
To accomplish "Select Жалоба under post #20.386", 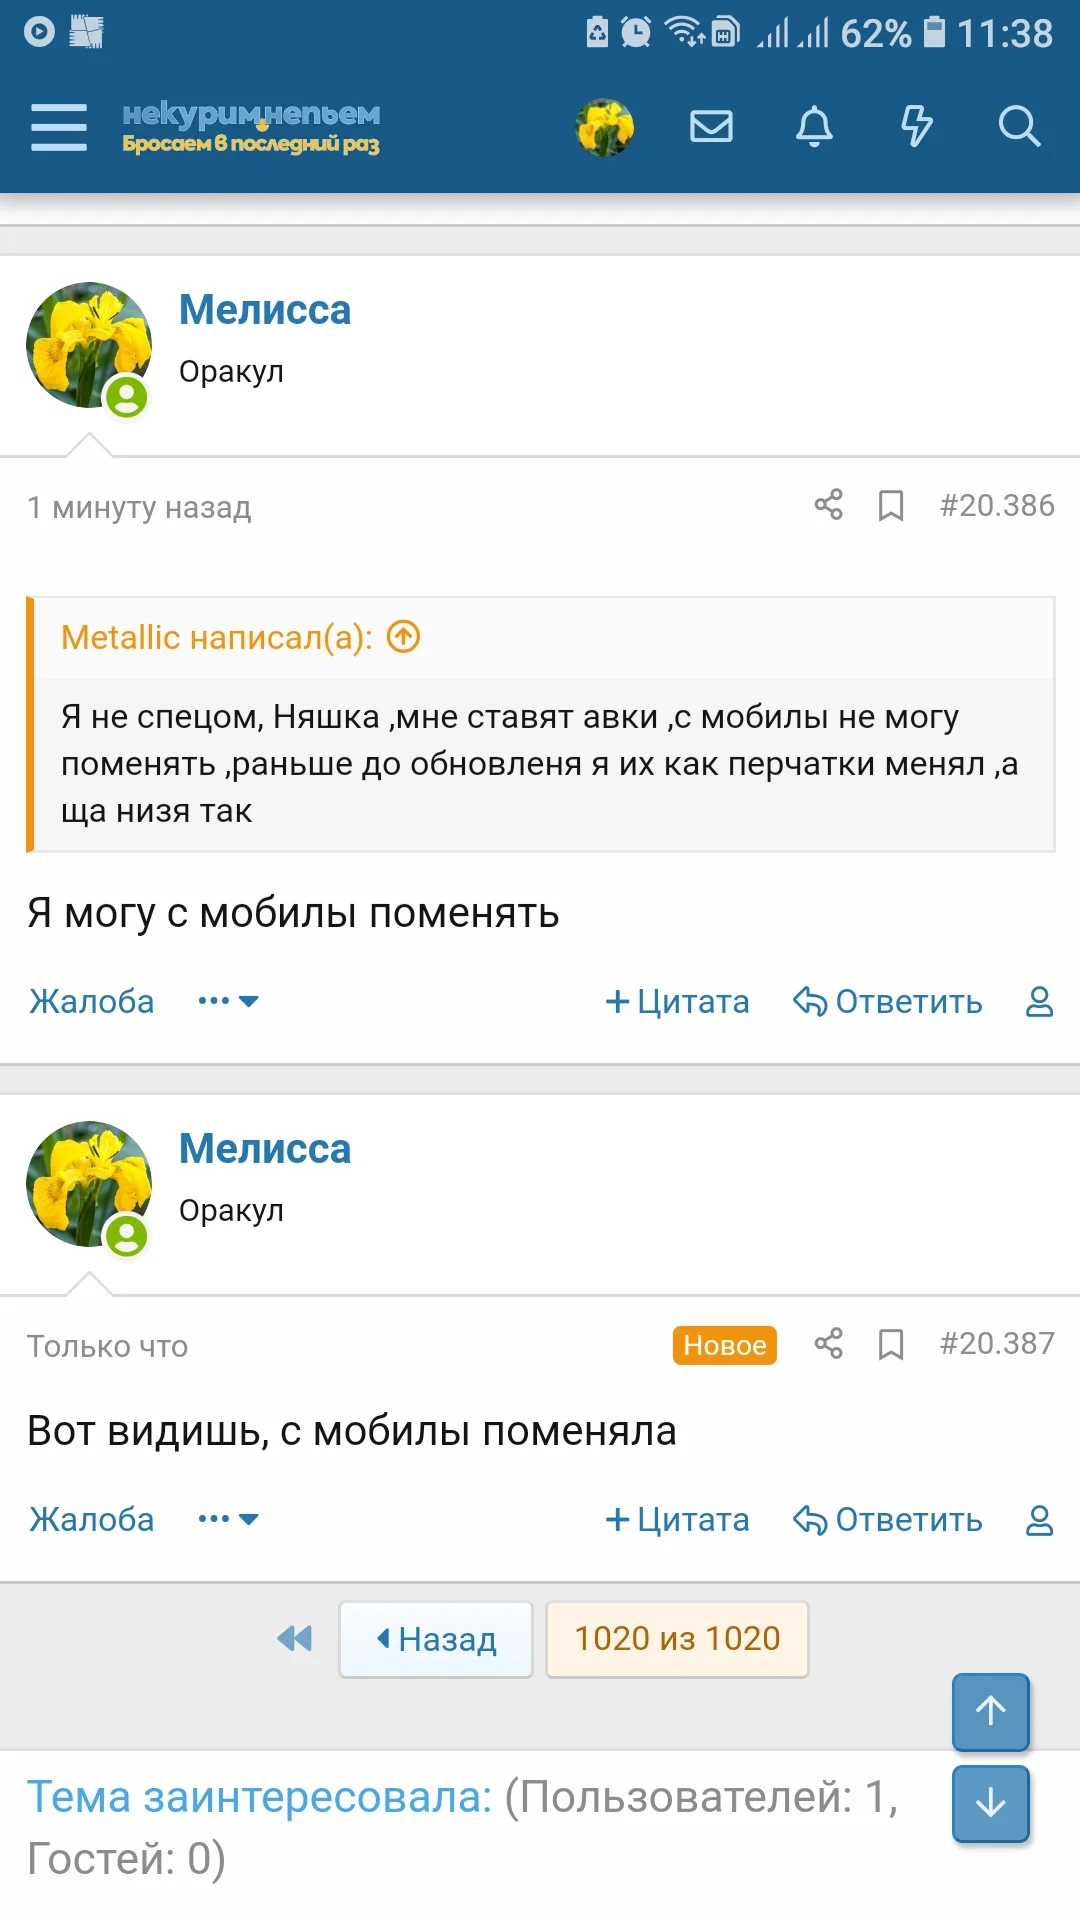I will point(91,1001).
